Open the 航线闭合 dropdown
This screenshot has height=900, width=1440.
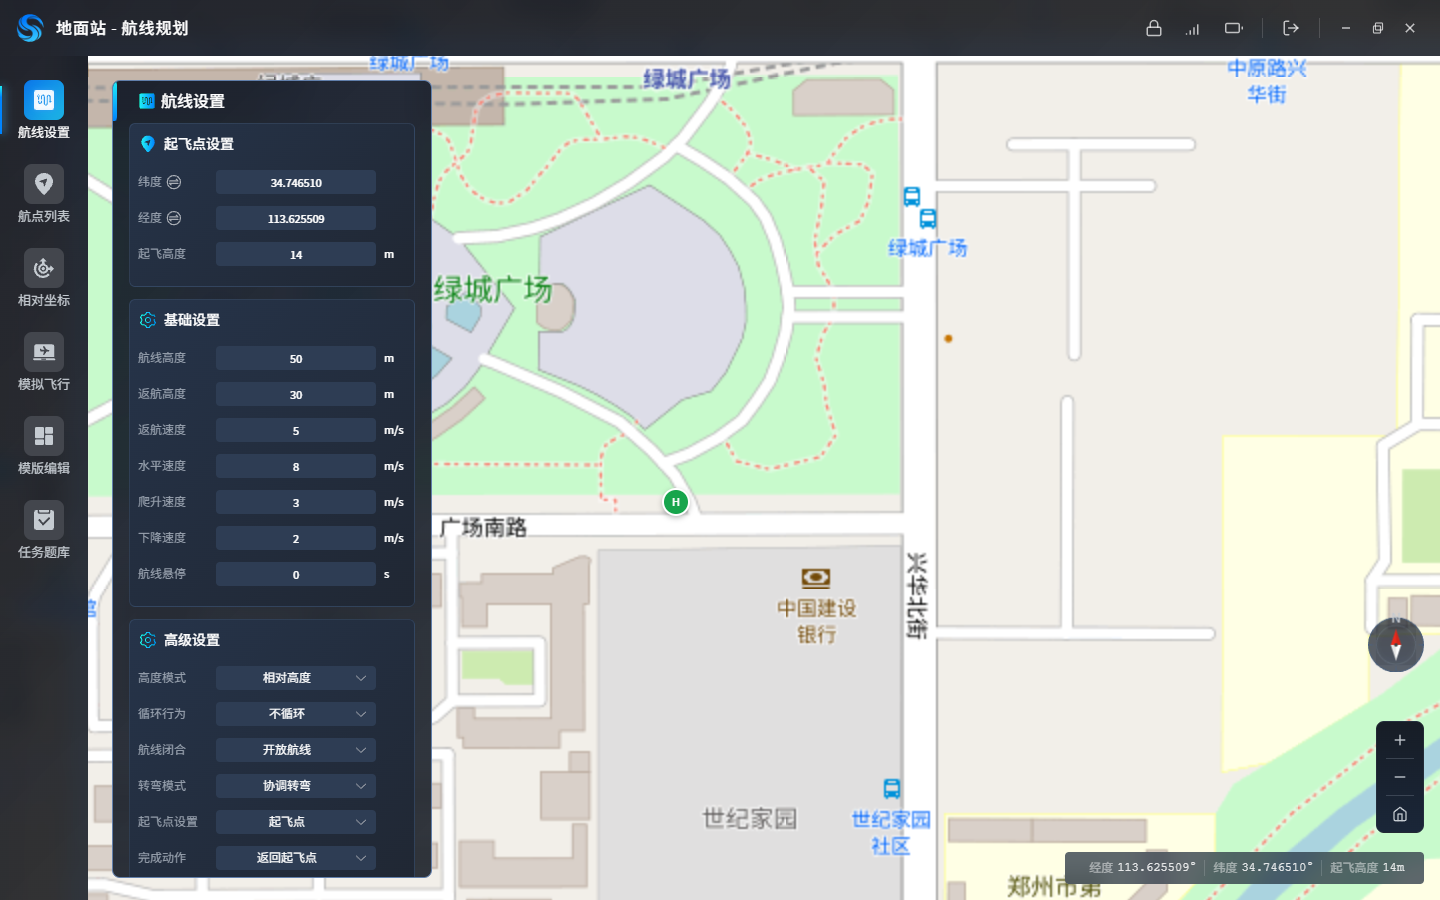[x=296, y=750]
